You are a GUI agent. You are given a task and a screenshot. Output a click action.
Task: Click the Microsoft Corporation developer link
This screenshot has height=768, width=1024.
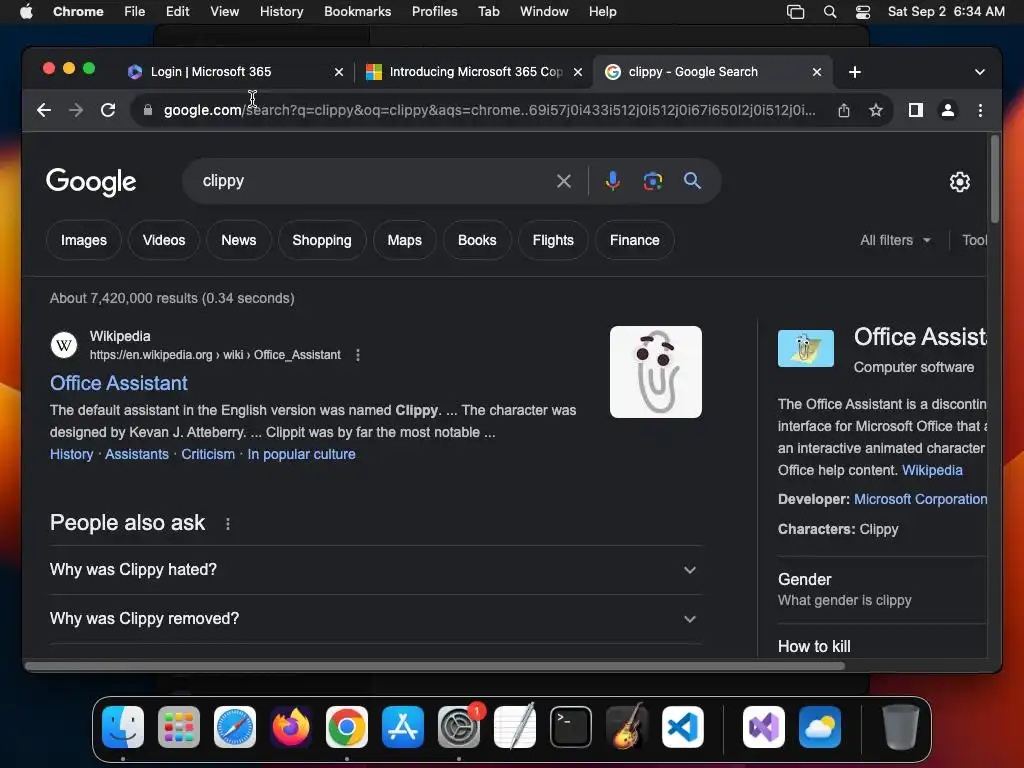(x=920, y=500)
